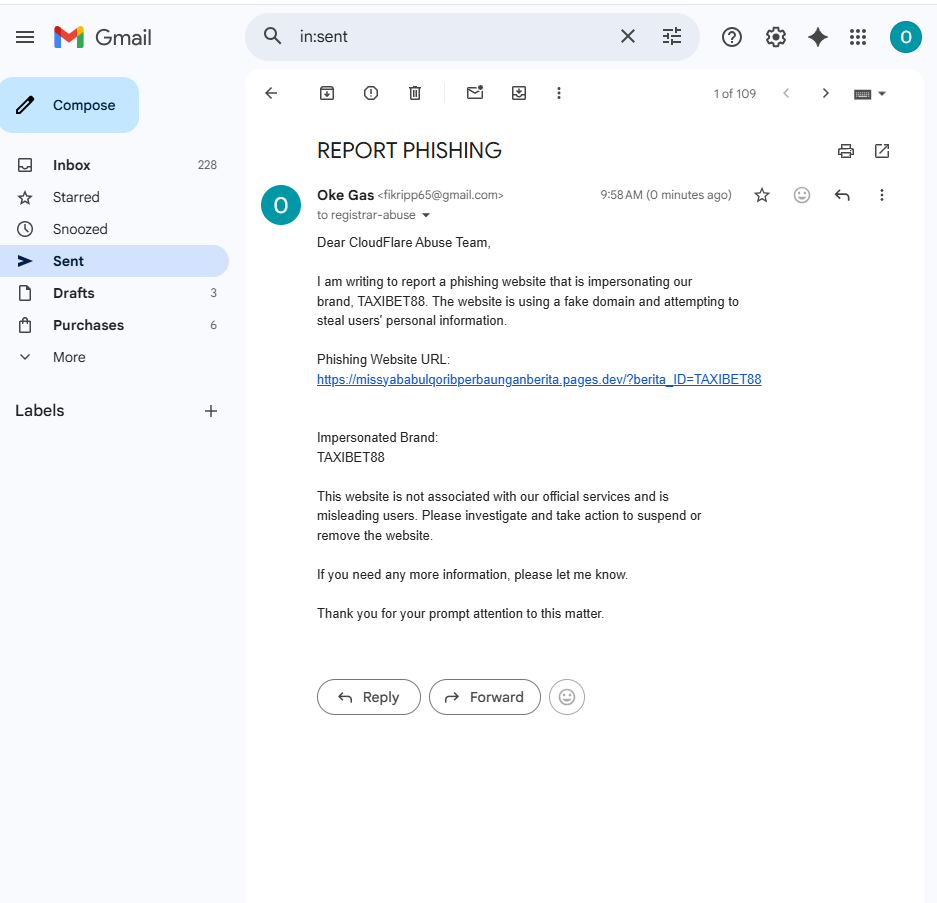The height and width of the screenshot is (903, 937).
Task: Open Settings gear icon
Action: 776,37
